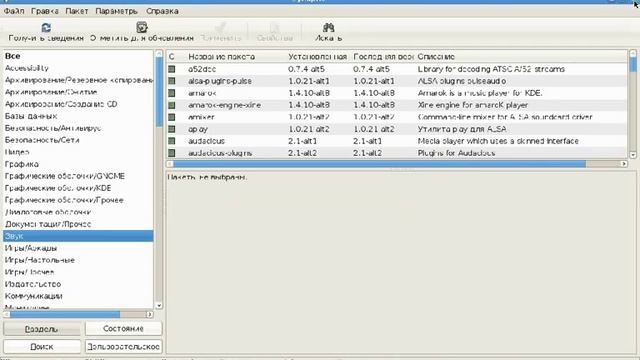Select Архивирование/Создание CD category
Screen dimensions: 640x360
(78, 104)
